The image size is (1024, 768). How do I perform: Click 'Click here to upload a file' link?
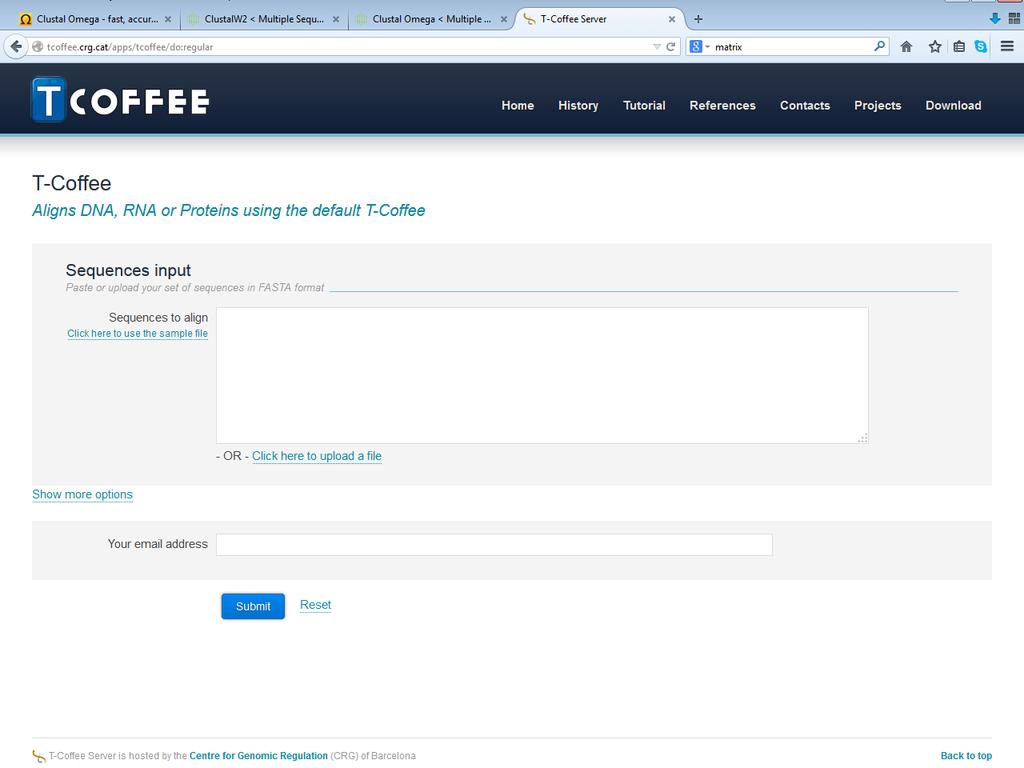point(317,456)
